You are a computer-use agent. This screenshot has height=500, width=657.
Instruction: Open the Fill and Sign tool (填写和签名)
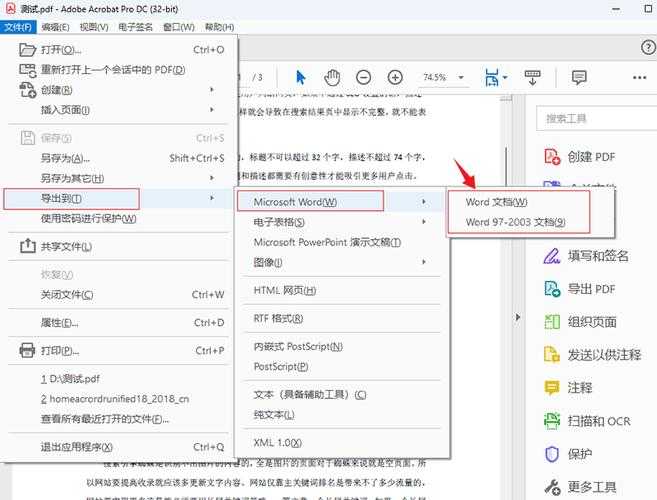pos(586,256)
